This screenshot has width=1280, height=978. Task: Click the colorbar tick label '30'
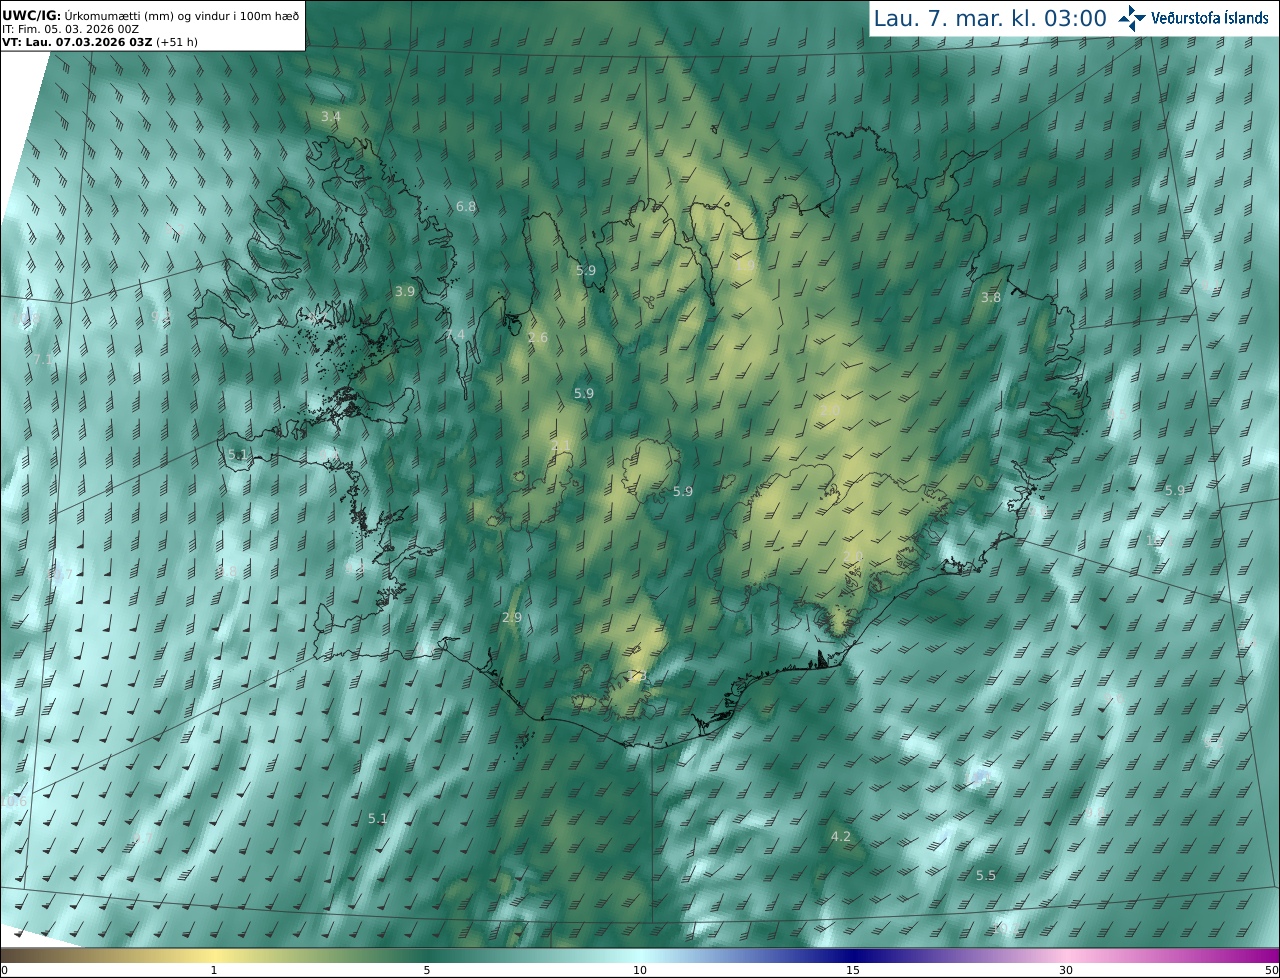coord(1066,970)
